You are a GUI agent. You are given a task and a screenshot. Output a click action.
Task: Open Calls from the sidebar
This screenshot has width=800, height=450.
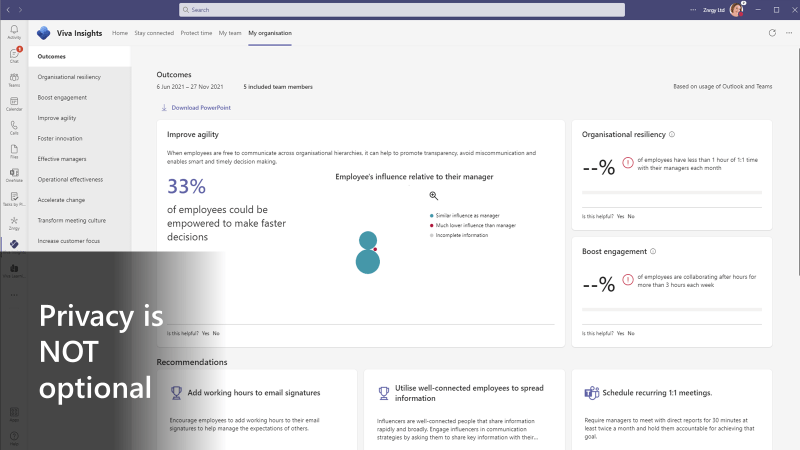pyautogui.click(x=14, y=127)
